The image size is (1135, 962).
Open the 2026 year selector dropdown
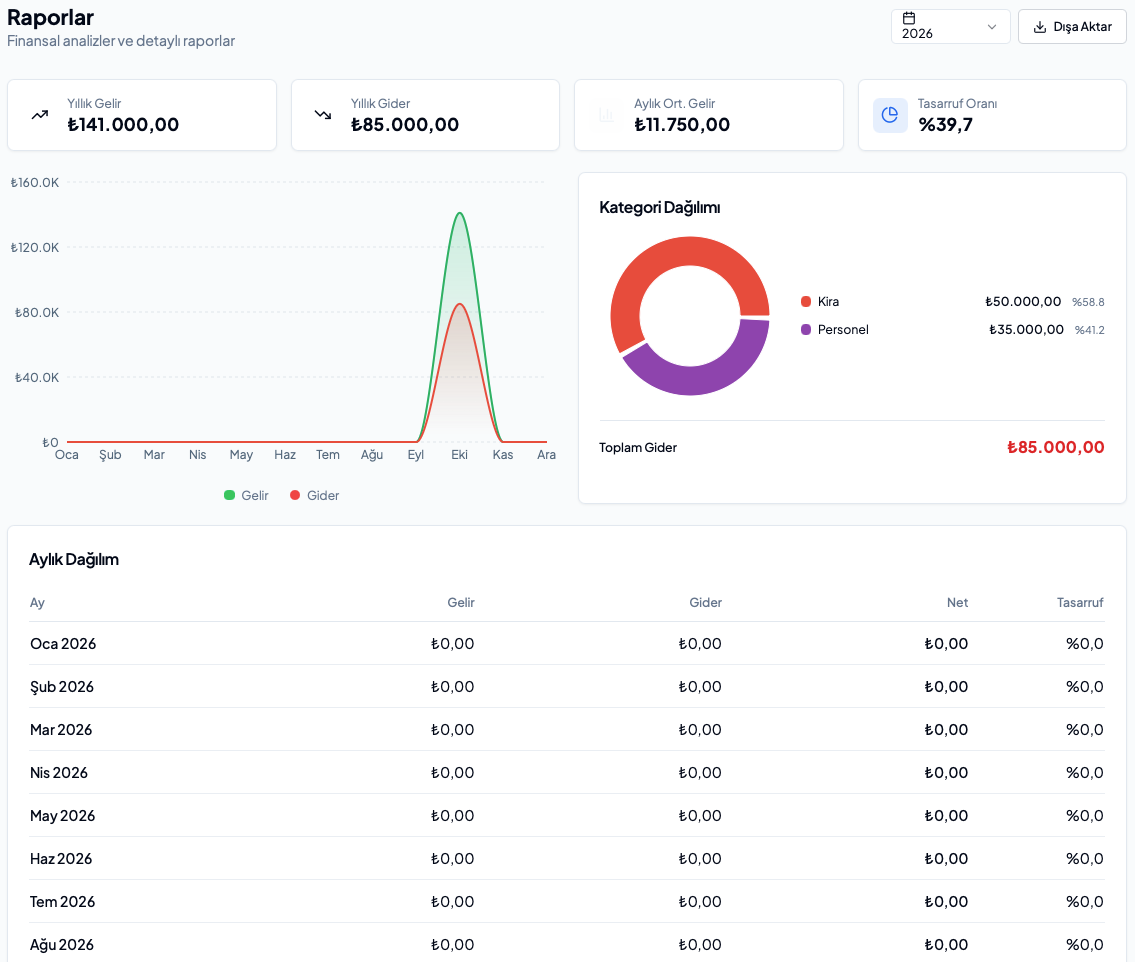pos(950,27)
